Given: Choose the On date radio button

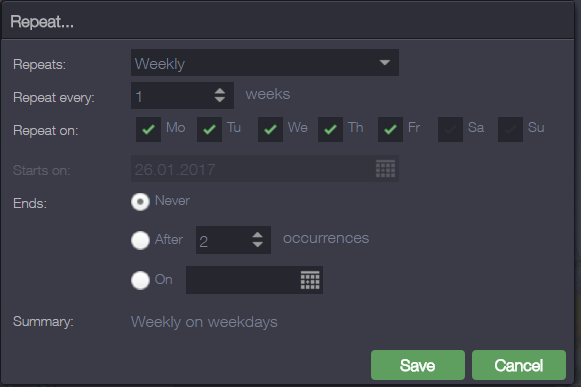Looking at the screenshot, I should click(x=140, y=280).
